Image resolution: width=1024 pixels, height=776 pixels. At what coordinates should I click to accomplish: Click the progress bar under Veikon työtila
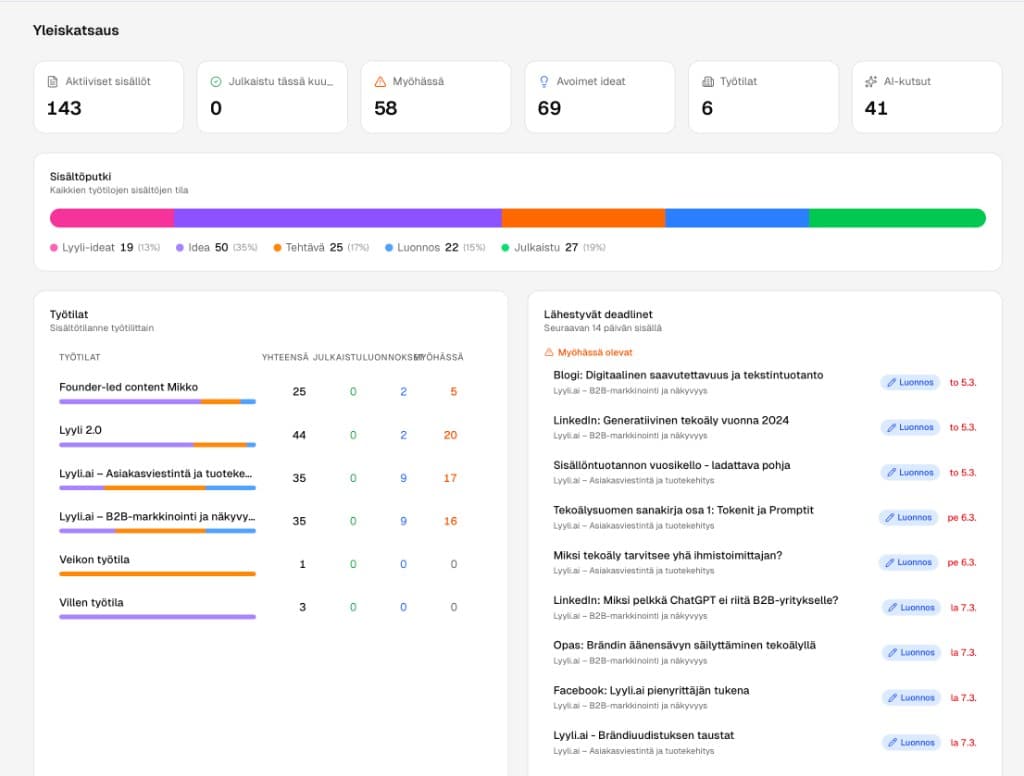(x=157, y=574)
